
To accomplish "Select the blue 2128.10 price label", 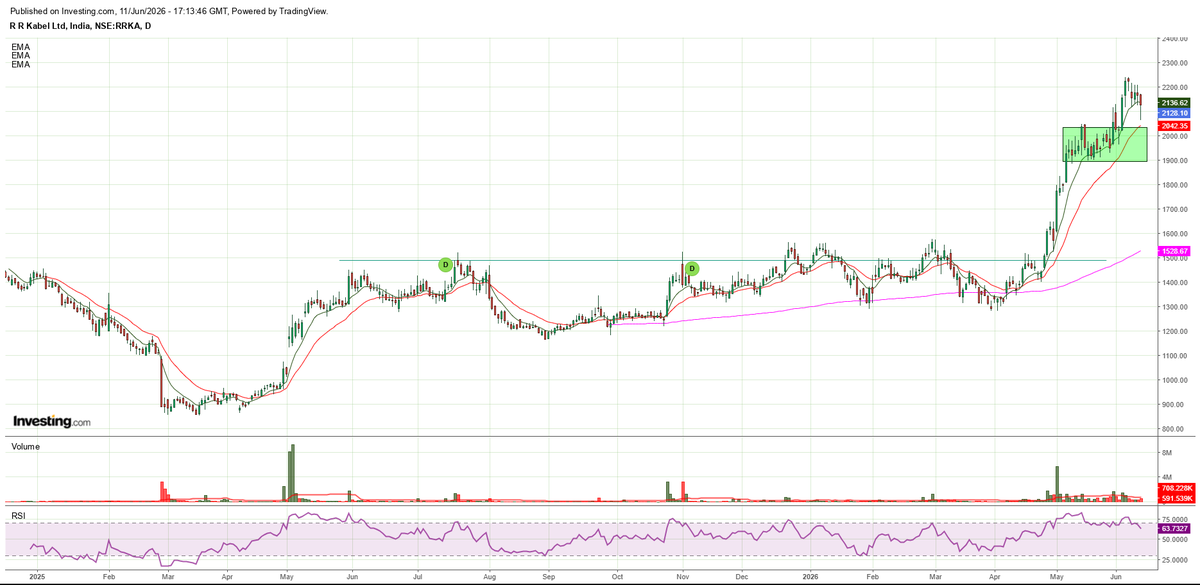I will 1173,114.
